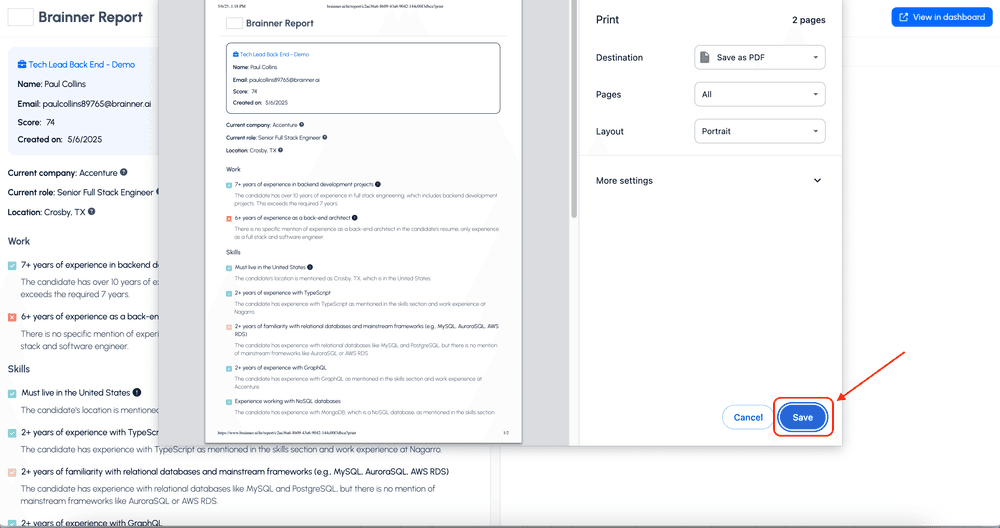The height and width of the screenshot is (528, 1000).
Task: Click checkmark for 2+ years experience with TypeScript
Action: pyautogui.click(x=12, y=434)
